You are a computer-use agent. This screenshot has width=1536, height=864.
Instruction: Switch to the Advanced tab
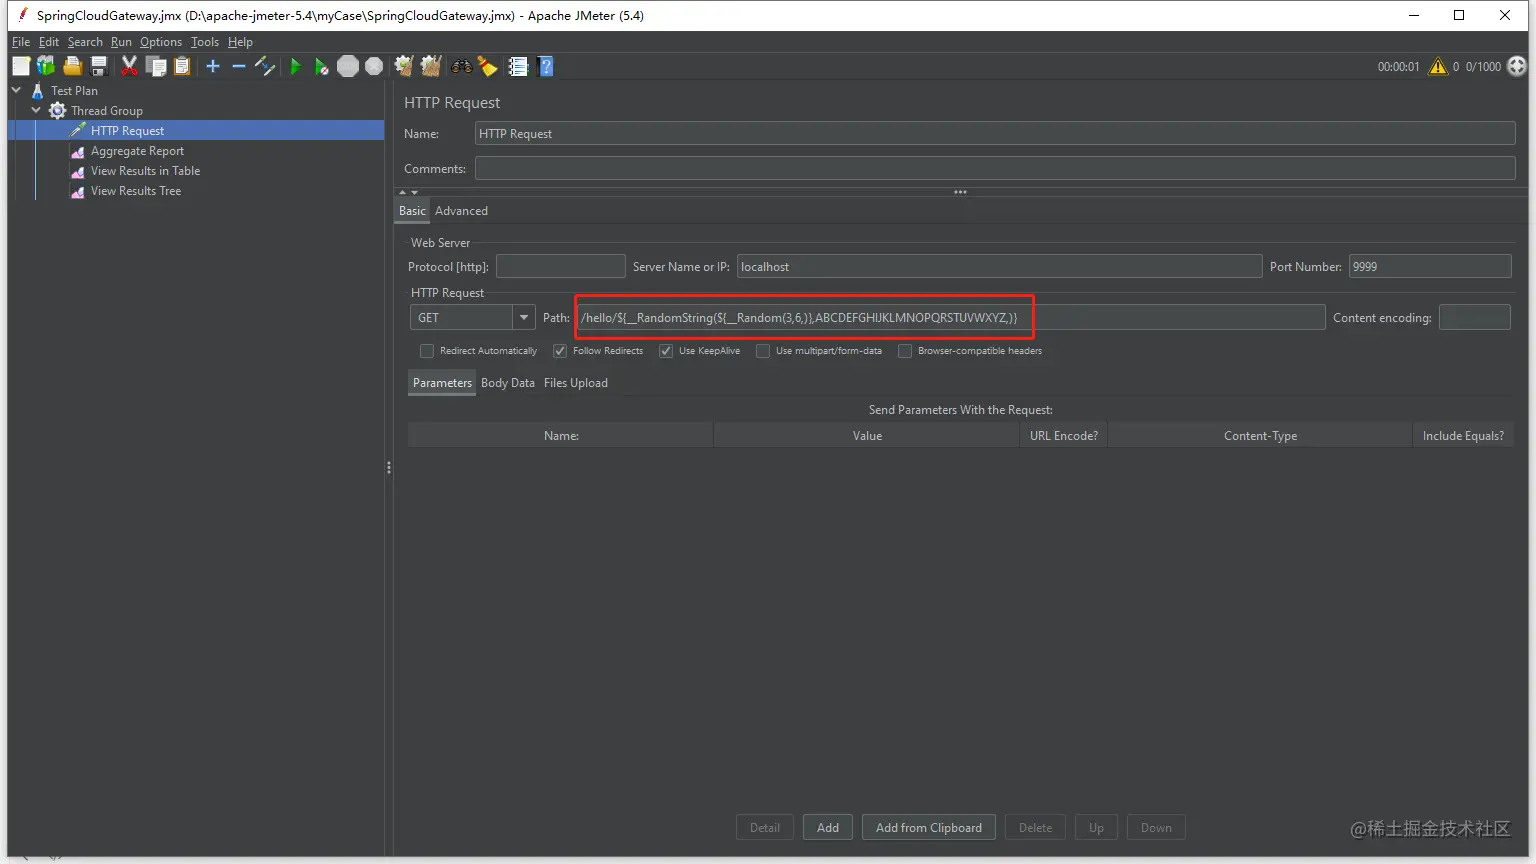[x=461, y=211]
